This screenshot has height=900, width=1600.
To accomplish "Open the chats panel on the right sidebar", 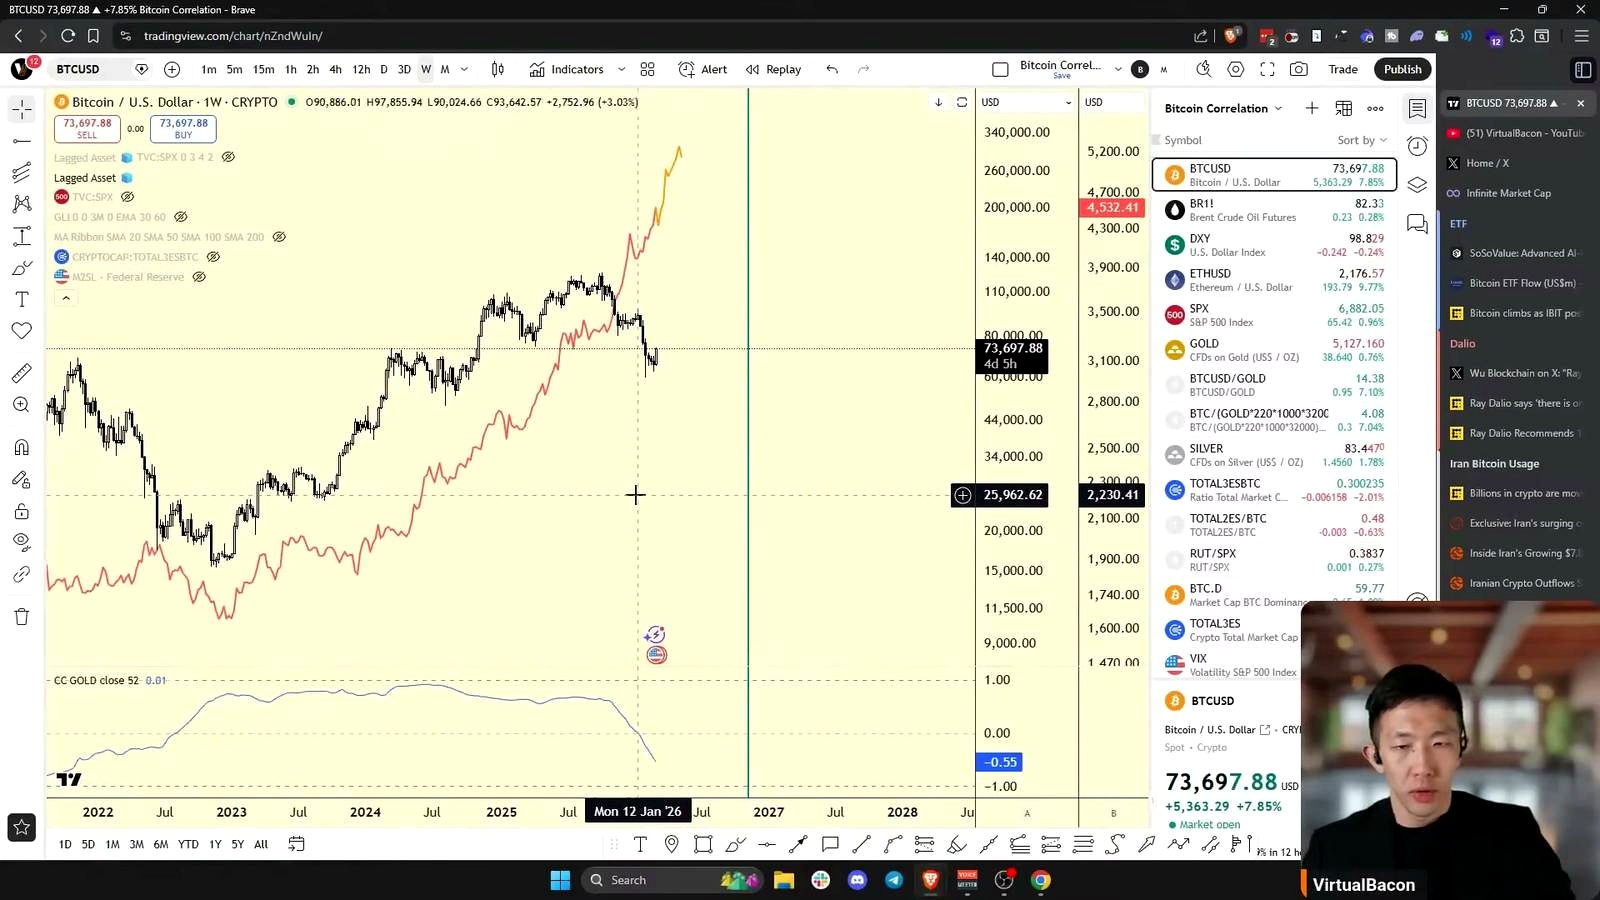I will [1417, 223].
